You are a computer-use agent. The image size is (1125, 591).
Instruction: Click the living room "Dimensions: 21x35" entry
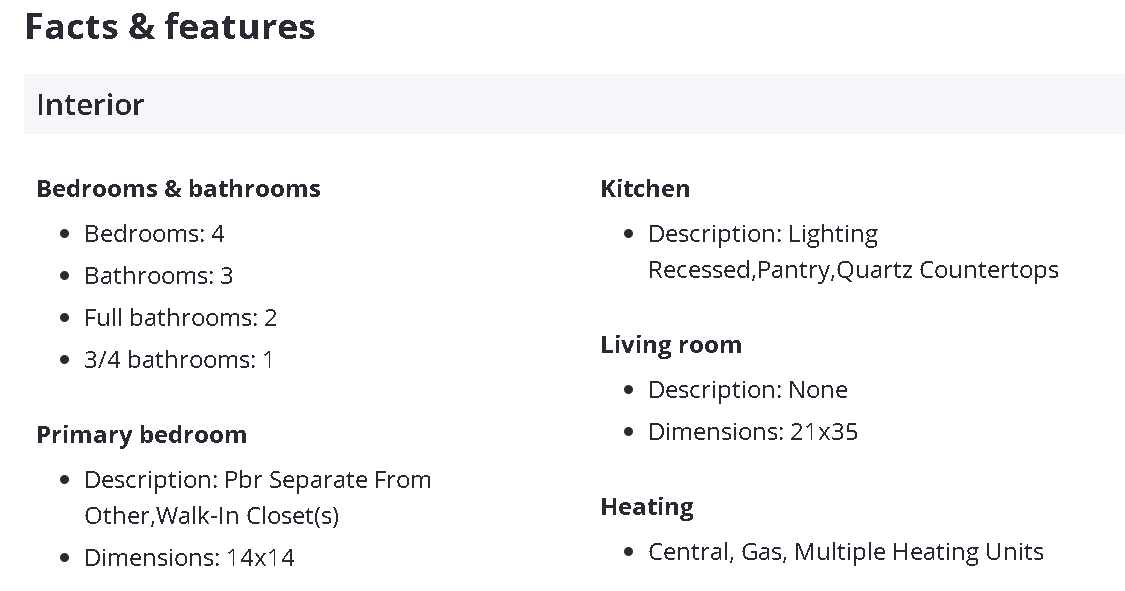click(x=753, y=432)
